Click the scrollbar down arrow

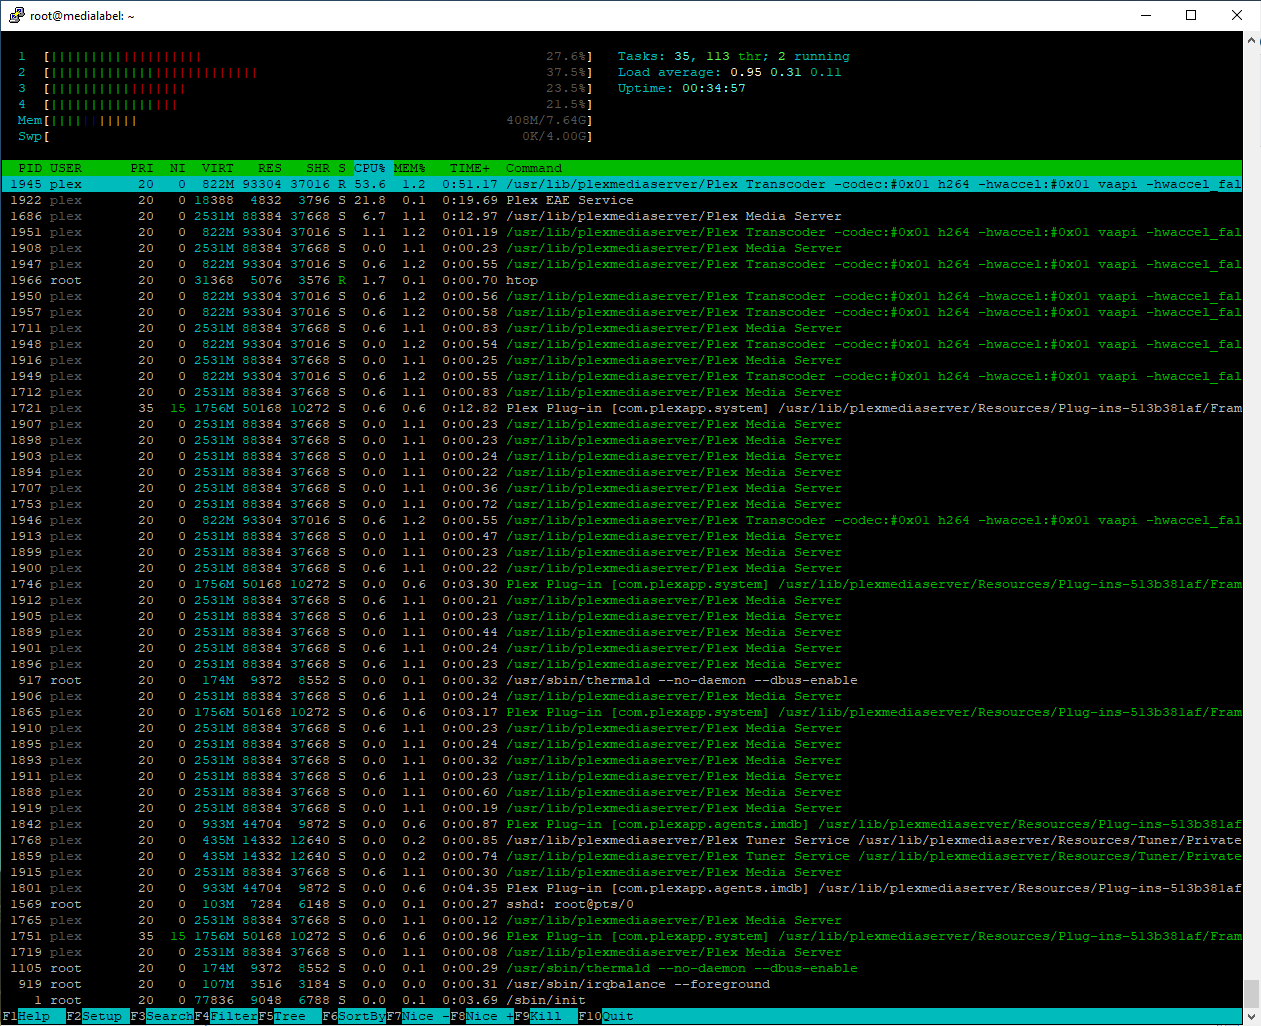tap(1251, 1016)
